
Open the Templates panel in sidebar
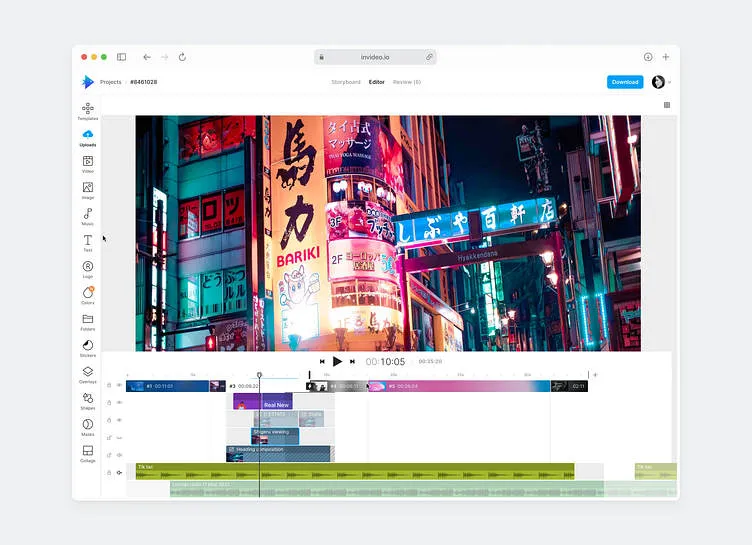coord(88,111)
